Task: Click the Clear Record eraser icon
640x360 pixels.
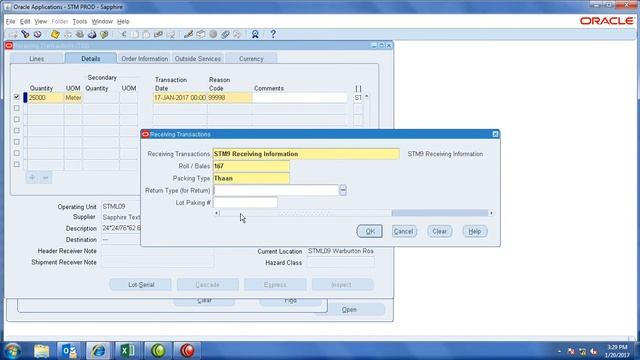Action: (x=158, y=34)
